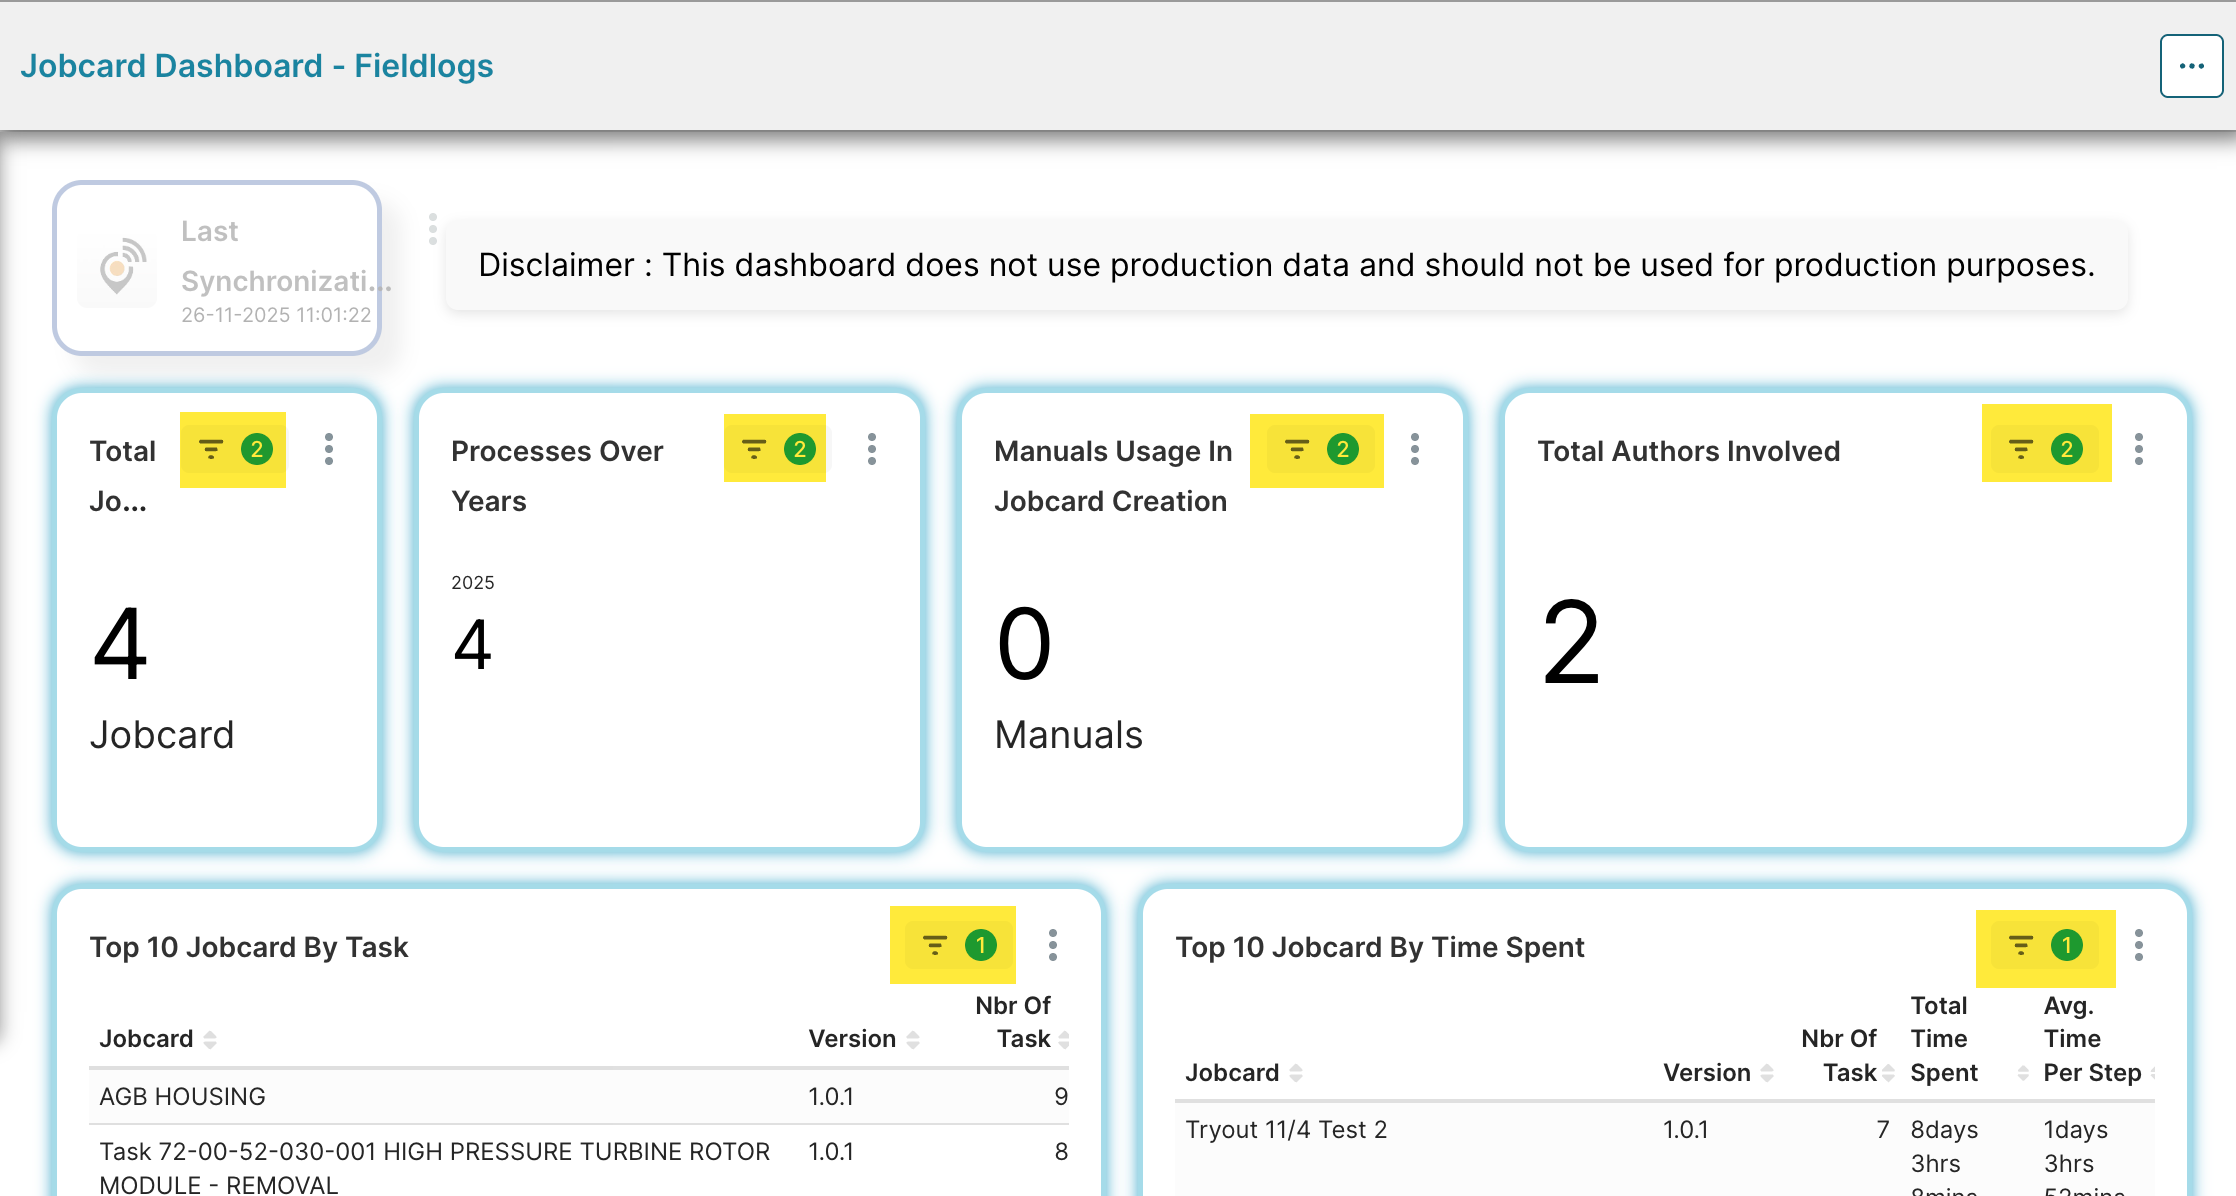Click filter icon on Processes Over Years card

point(754,450)
